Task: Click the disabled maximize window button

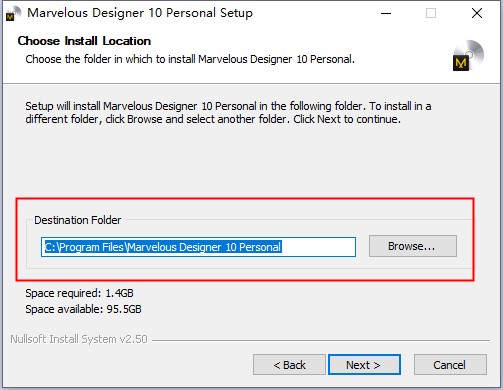Action: 431,13
